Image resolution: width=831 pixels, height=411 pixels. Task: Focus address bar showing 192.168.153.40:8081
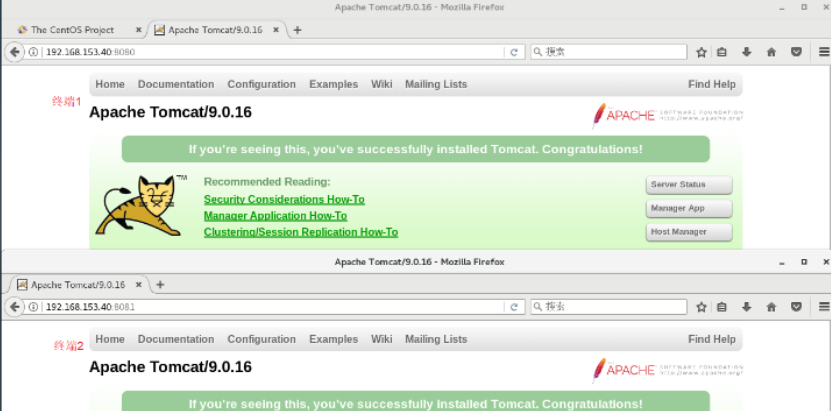coord(273,307)
